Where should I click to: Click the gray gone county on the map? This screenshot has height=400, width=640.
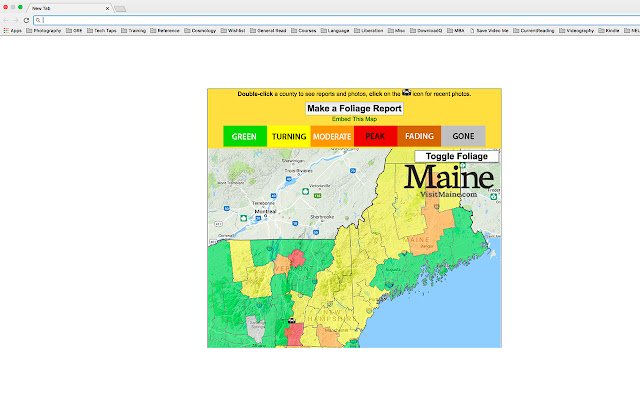point(256,329)
